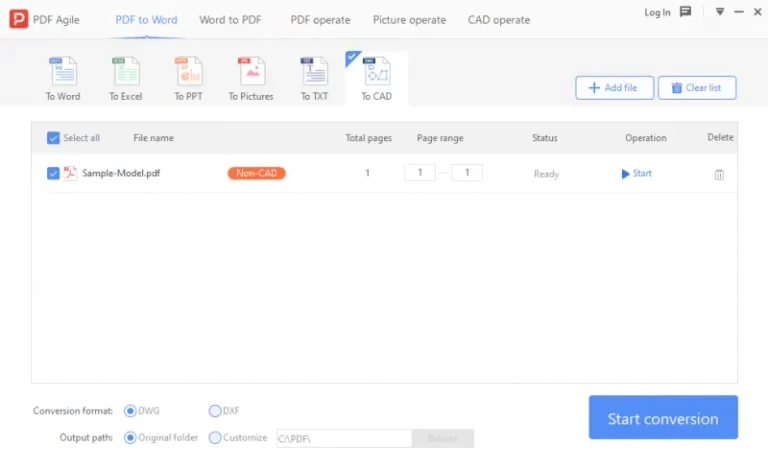Uncheck the Sample-Model.pdf row checkbox
The height and width of the screenshot is (469, 768).
pyautogui.click(x=53, y=173)
